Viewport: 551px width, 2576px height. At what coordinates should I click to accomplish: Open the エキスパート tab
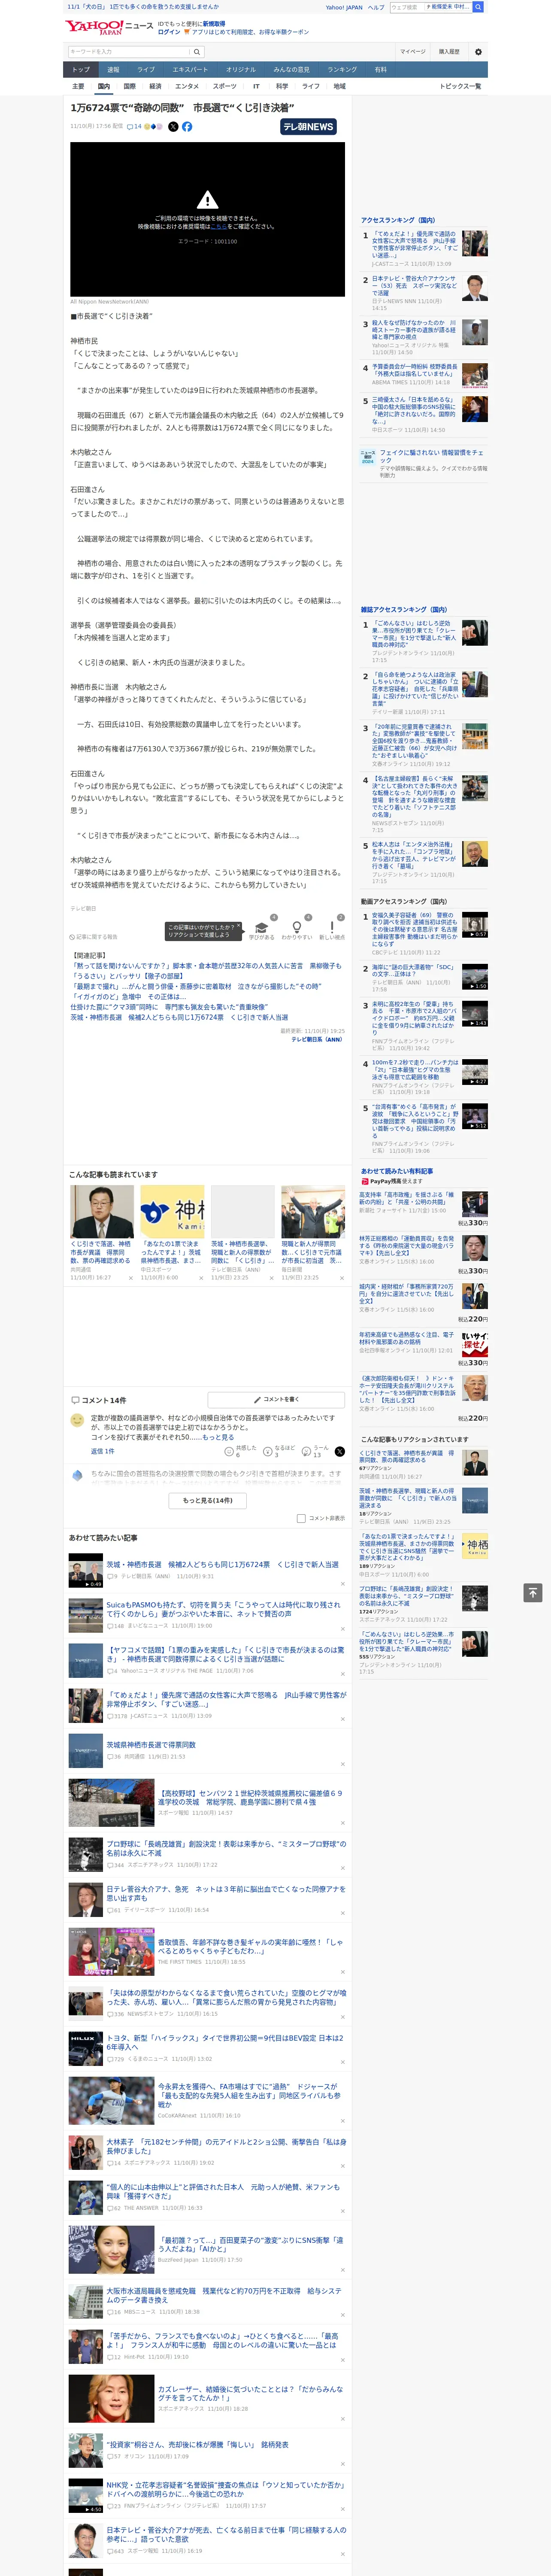click(190, 69)
